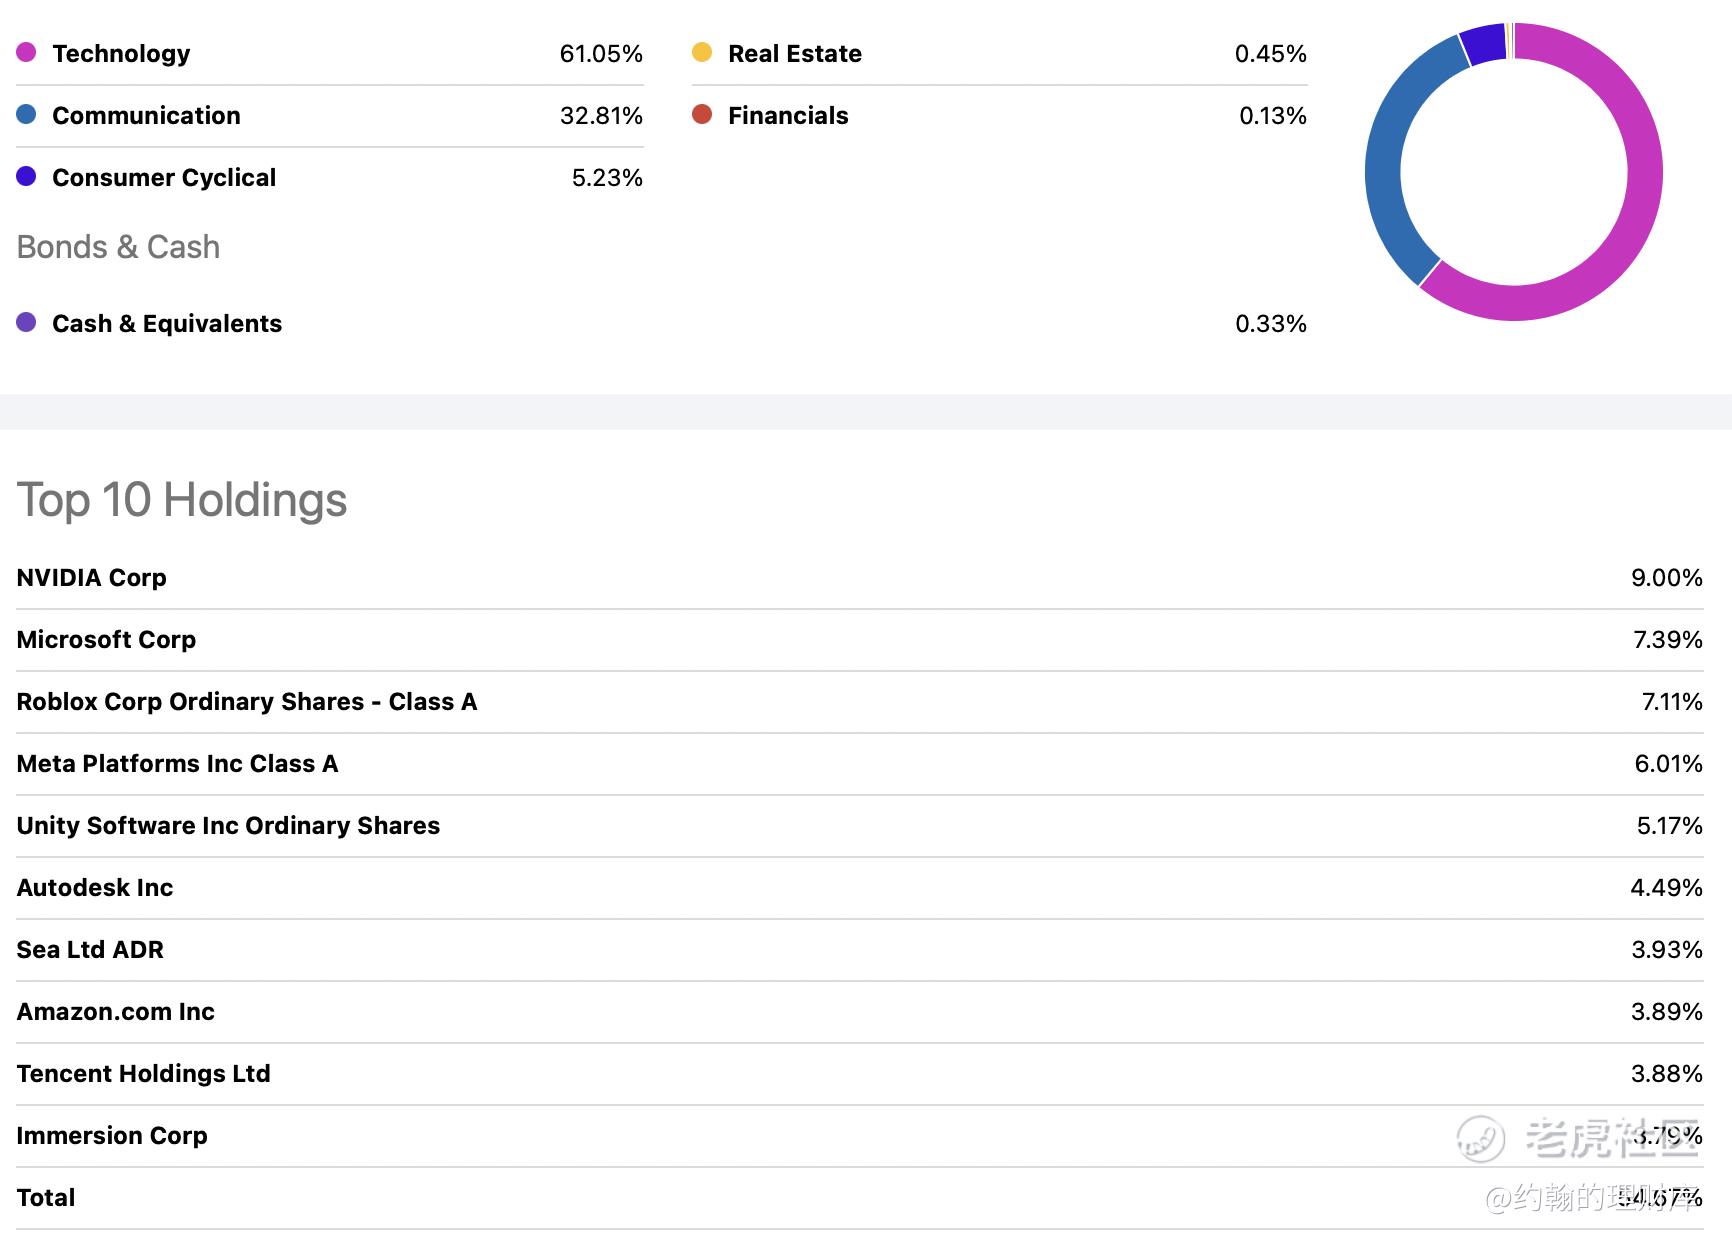Click the red Financials legend dot
The image size is (1732, 1238).
(x=702, y=114)
